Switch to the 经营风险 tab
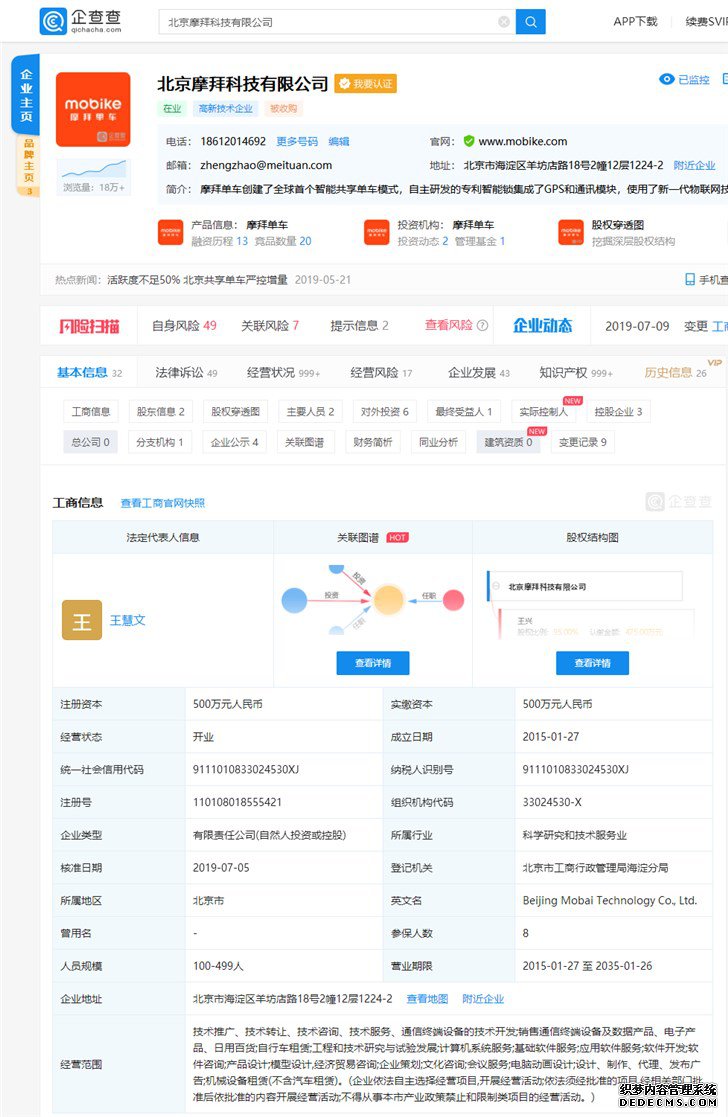Screen dimensions: 728x1117 [x=381, y=373]
